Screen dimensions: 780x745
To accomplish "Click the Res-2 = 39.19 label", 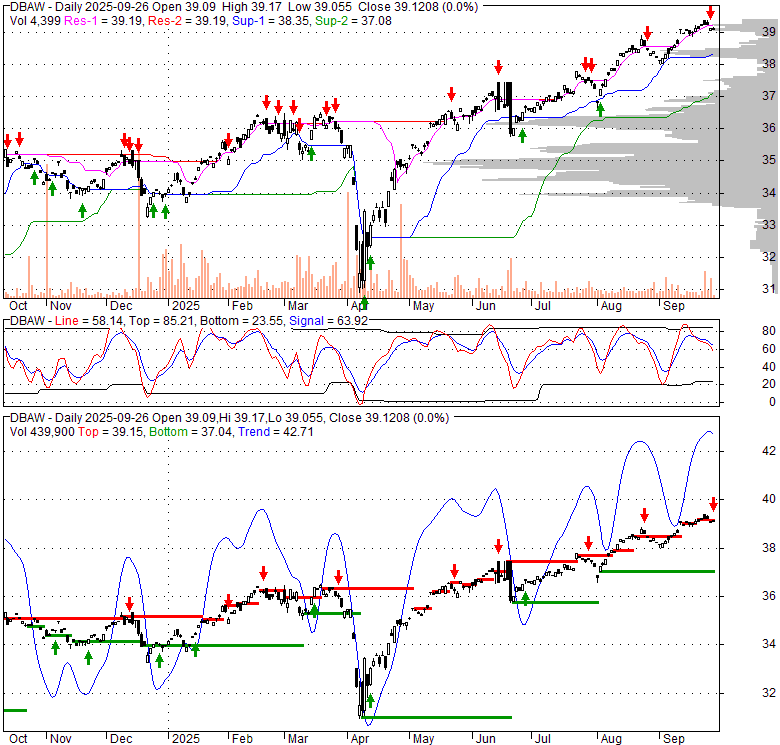I will pyautogui.click(x=188, y=21).
